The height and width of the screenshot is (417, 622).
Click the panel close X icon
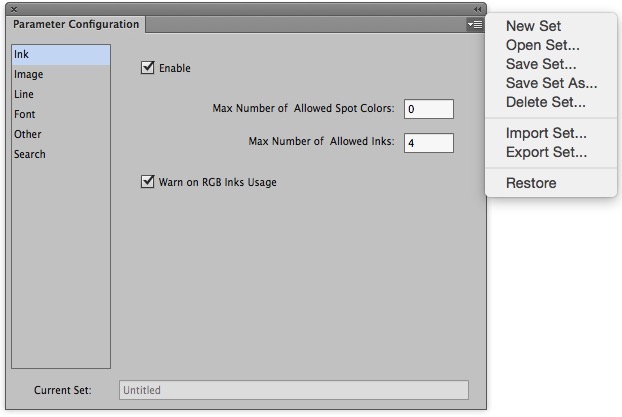(x=13, y=8)
